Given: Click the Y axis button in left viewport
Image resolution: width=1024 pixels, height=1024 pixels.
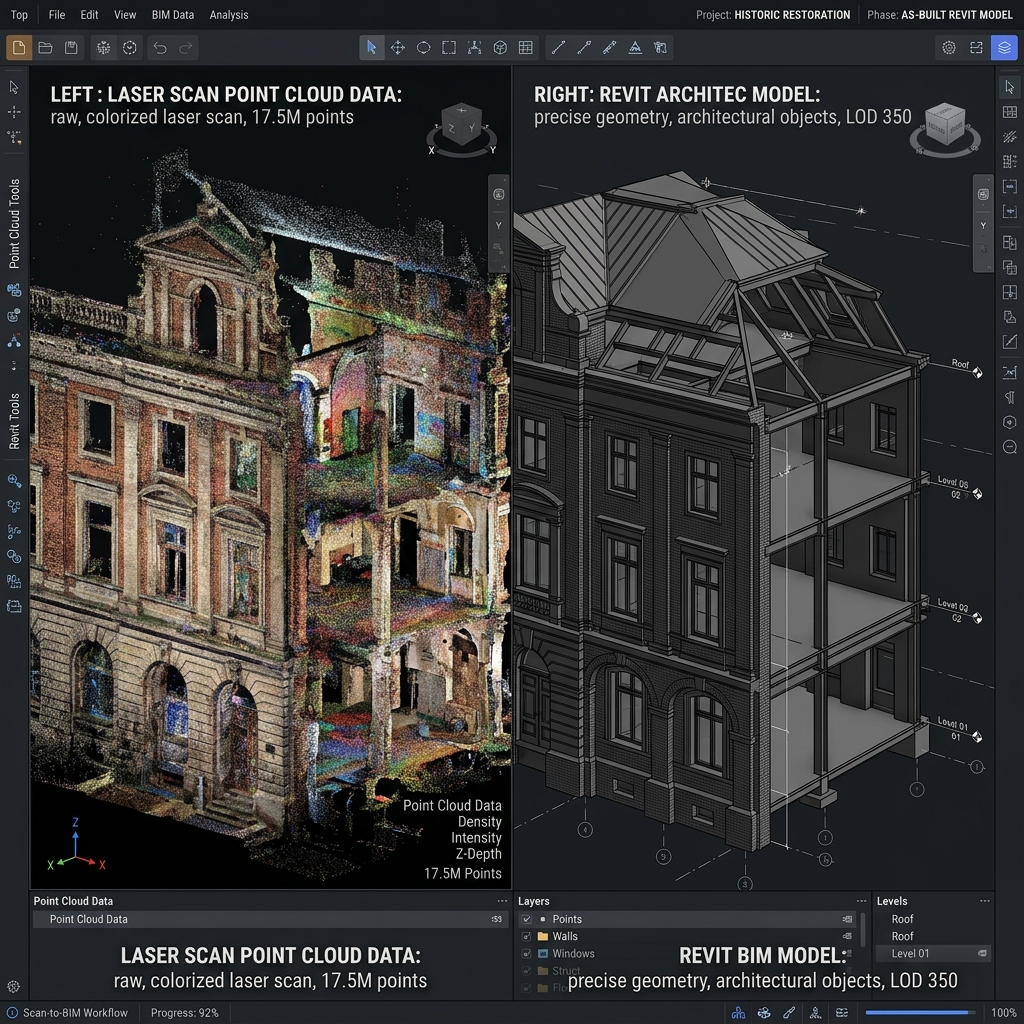Looking at the screenshot, I should 498,225.
